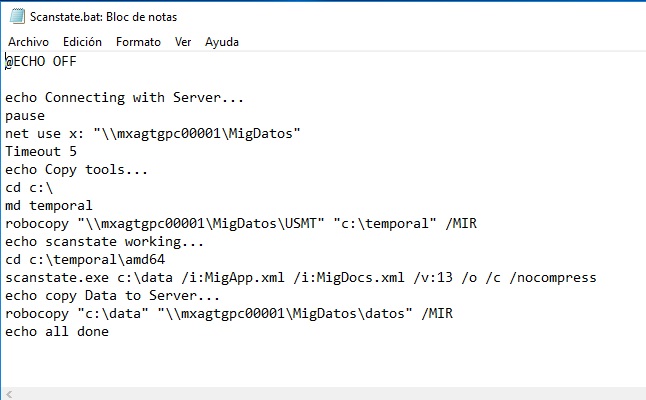Screen dimensions: 646x400
Task: Click the "net use x:" command line
Action: [x=153, y=134]
